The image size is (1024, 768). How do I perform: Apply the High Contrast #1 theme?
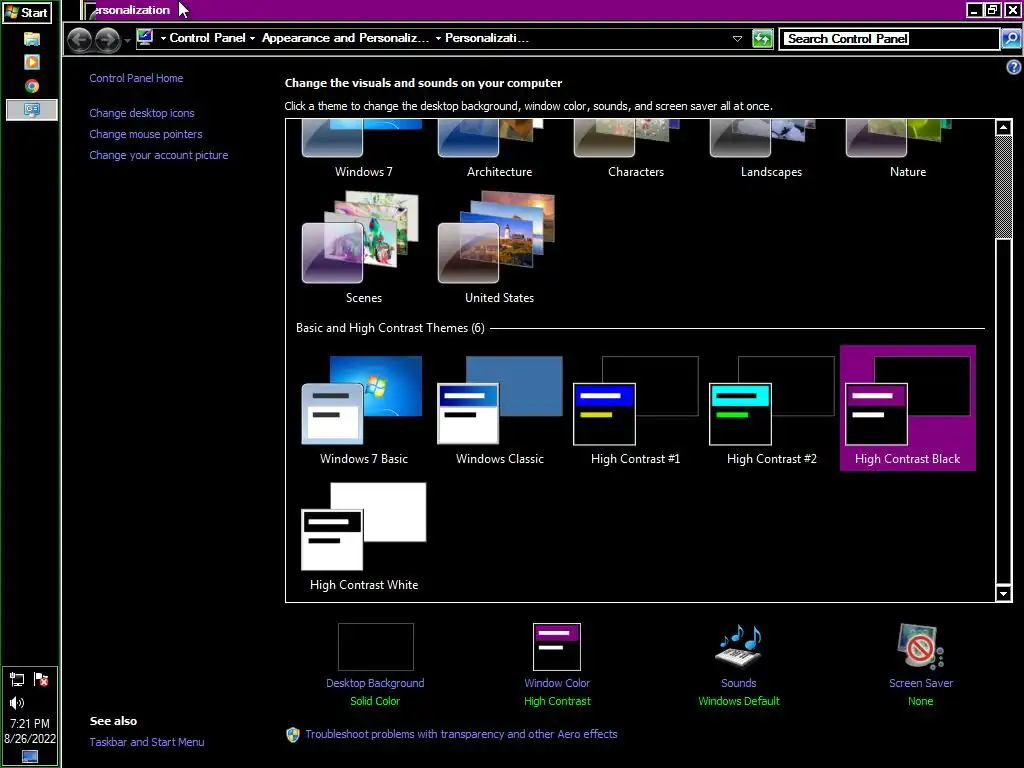(x=635, y=409)
